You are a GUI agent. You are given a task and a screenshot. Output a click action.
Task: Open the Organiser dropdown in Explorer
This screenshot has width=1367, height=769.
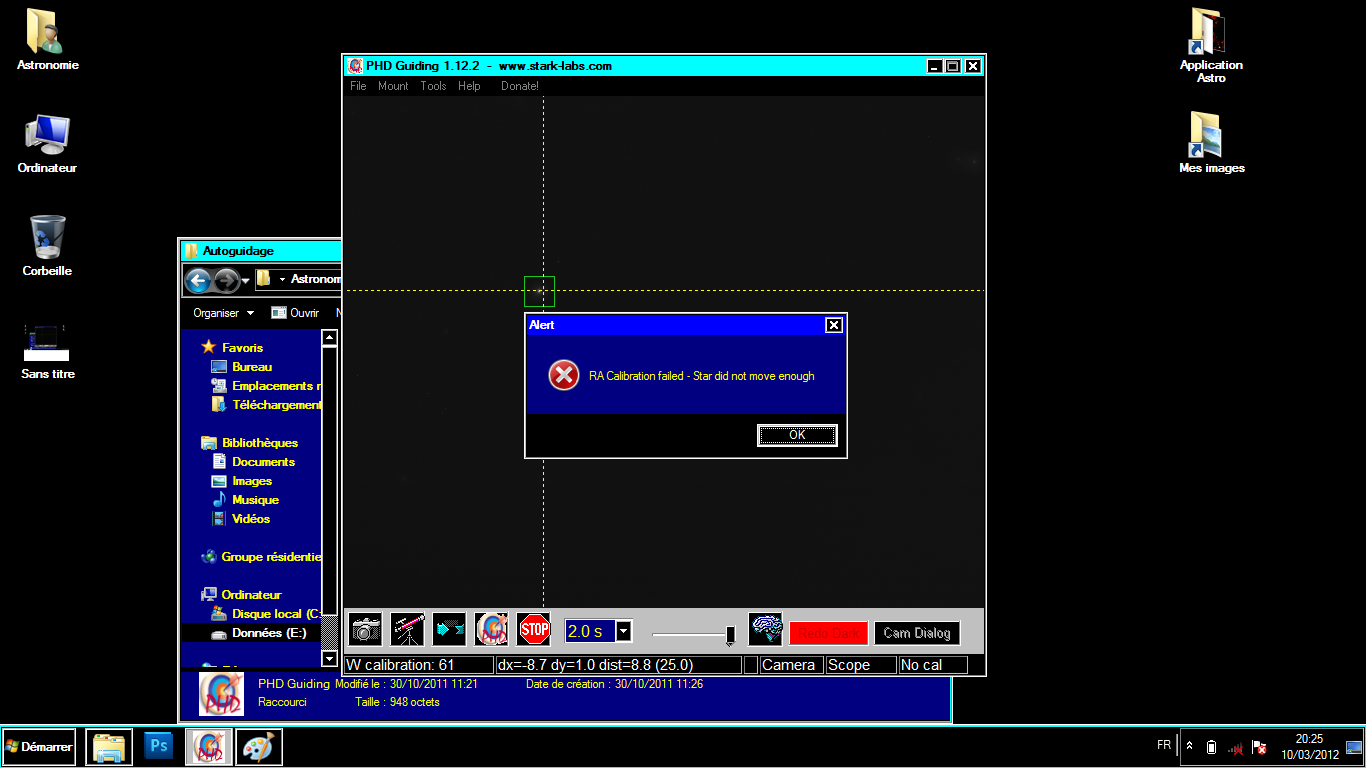click(224, 313)
